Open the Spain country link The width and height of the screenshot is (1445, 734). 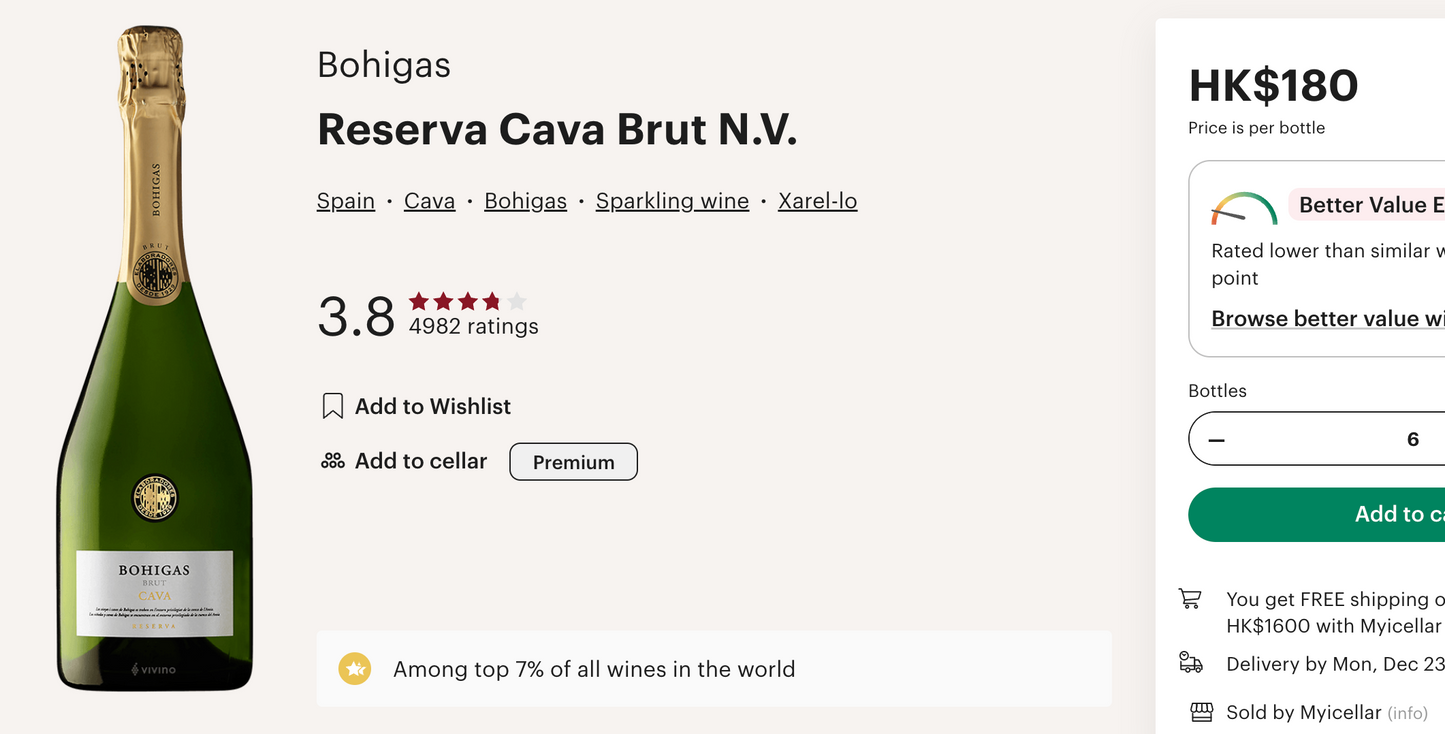346,201
